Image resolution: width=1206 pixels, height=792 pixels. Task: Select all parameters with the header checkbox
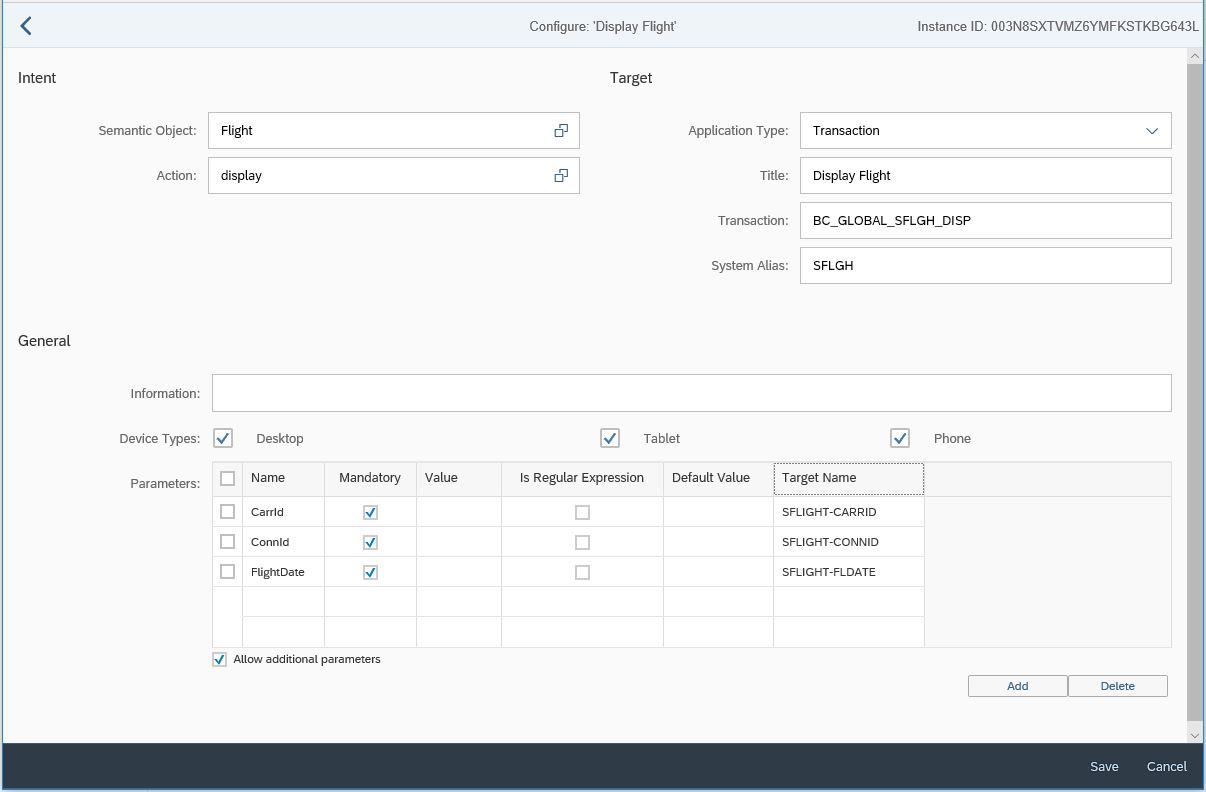[227, 478]
